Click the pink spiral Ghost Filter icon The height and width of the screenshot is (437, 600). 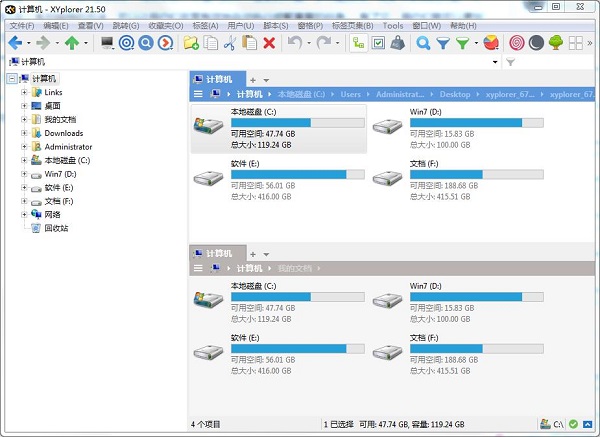517,43
